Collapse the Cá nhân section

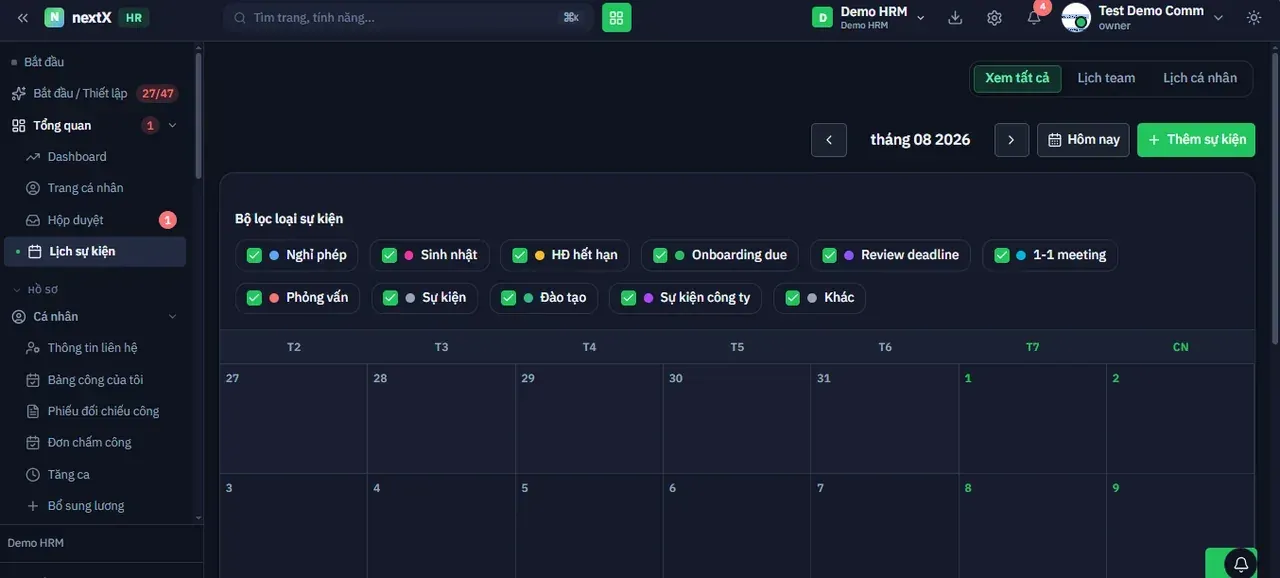point(172,317)
